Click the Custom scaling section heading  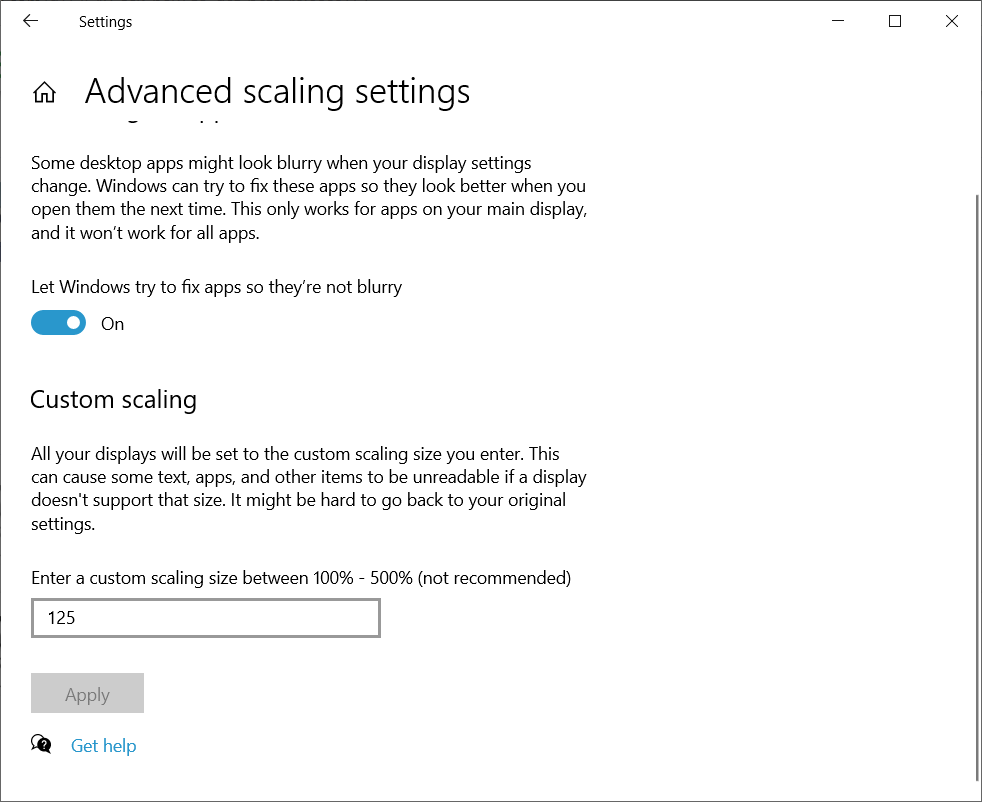coord(113,400)
